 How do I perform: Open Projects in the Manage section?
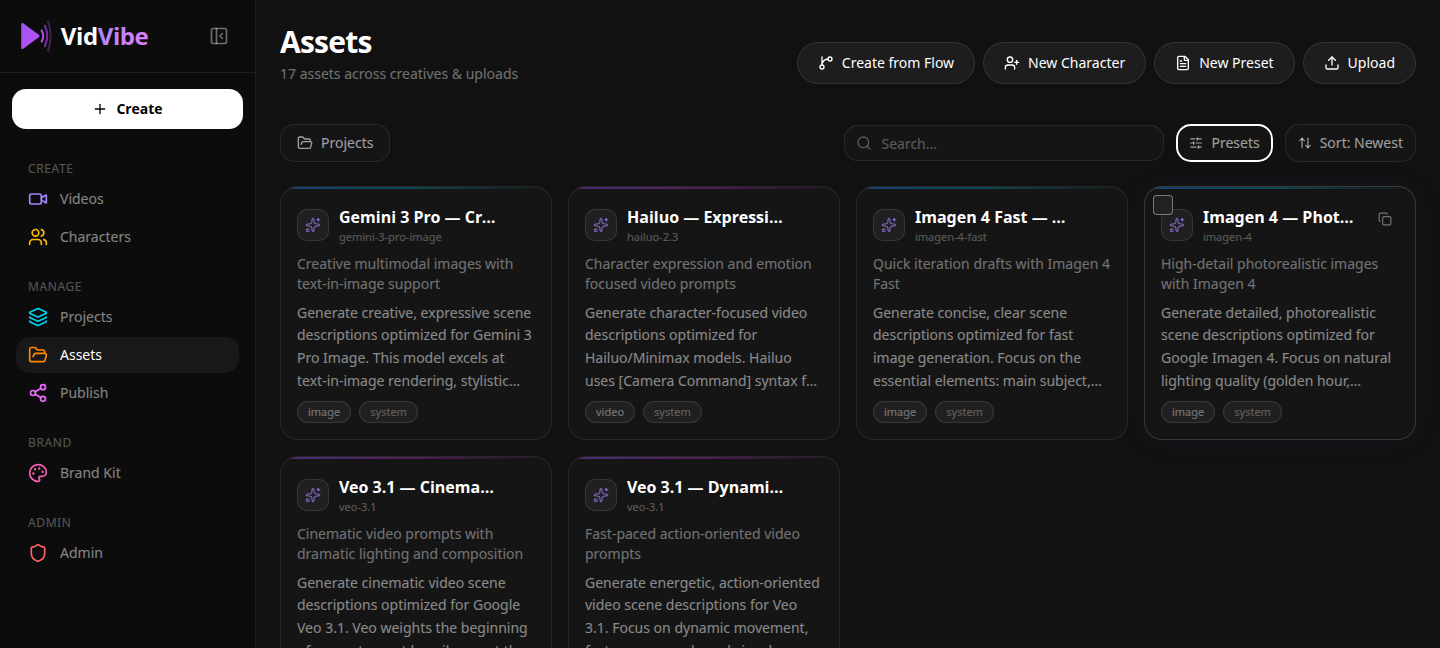[x=127, y=317]
